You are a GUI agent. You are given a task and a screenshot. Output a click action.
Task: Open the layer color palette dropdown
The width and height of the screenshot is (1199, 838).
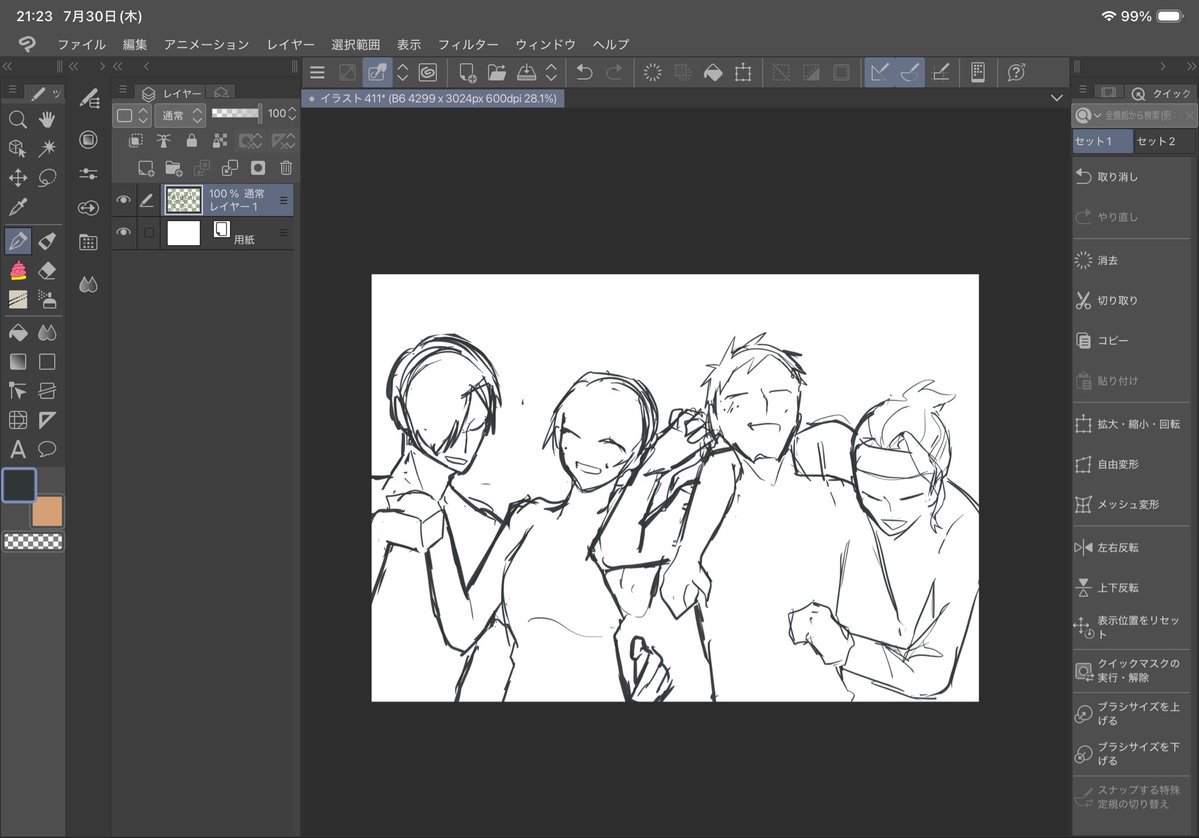pyautogui.click(x=132, y=115)
